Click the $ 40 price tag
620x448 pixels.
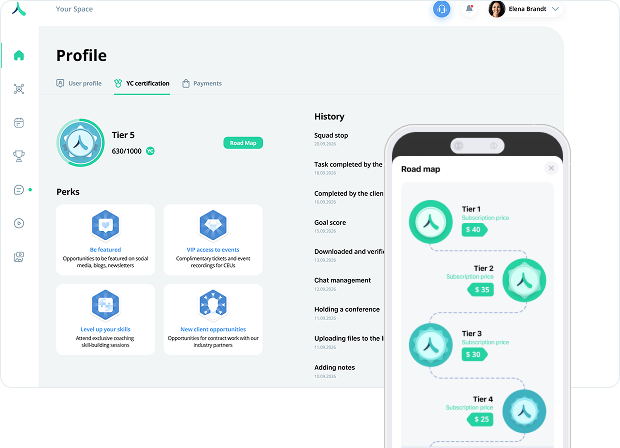click(x=474, y=230)
